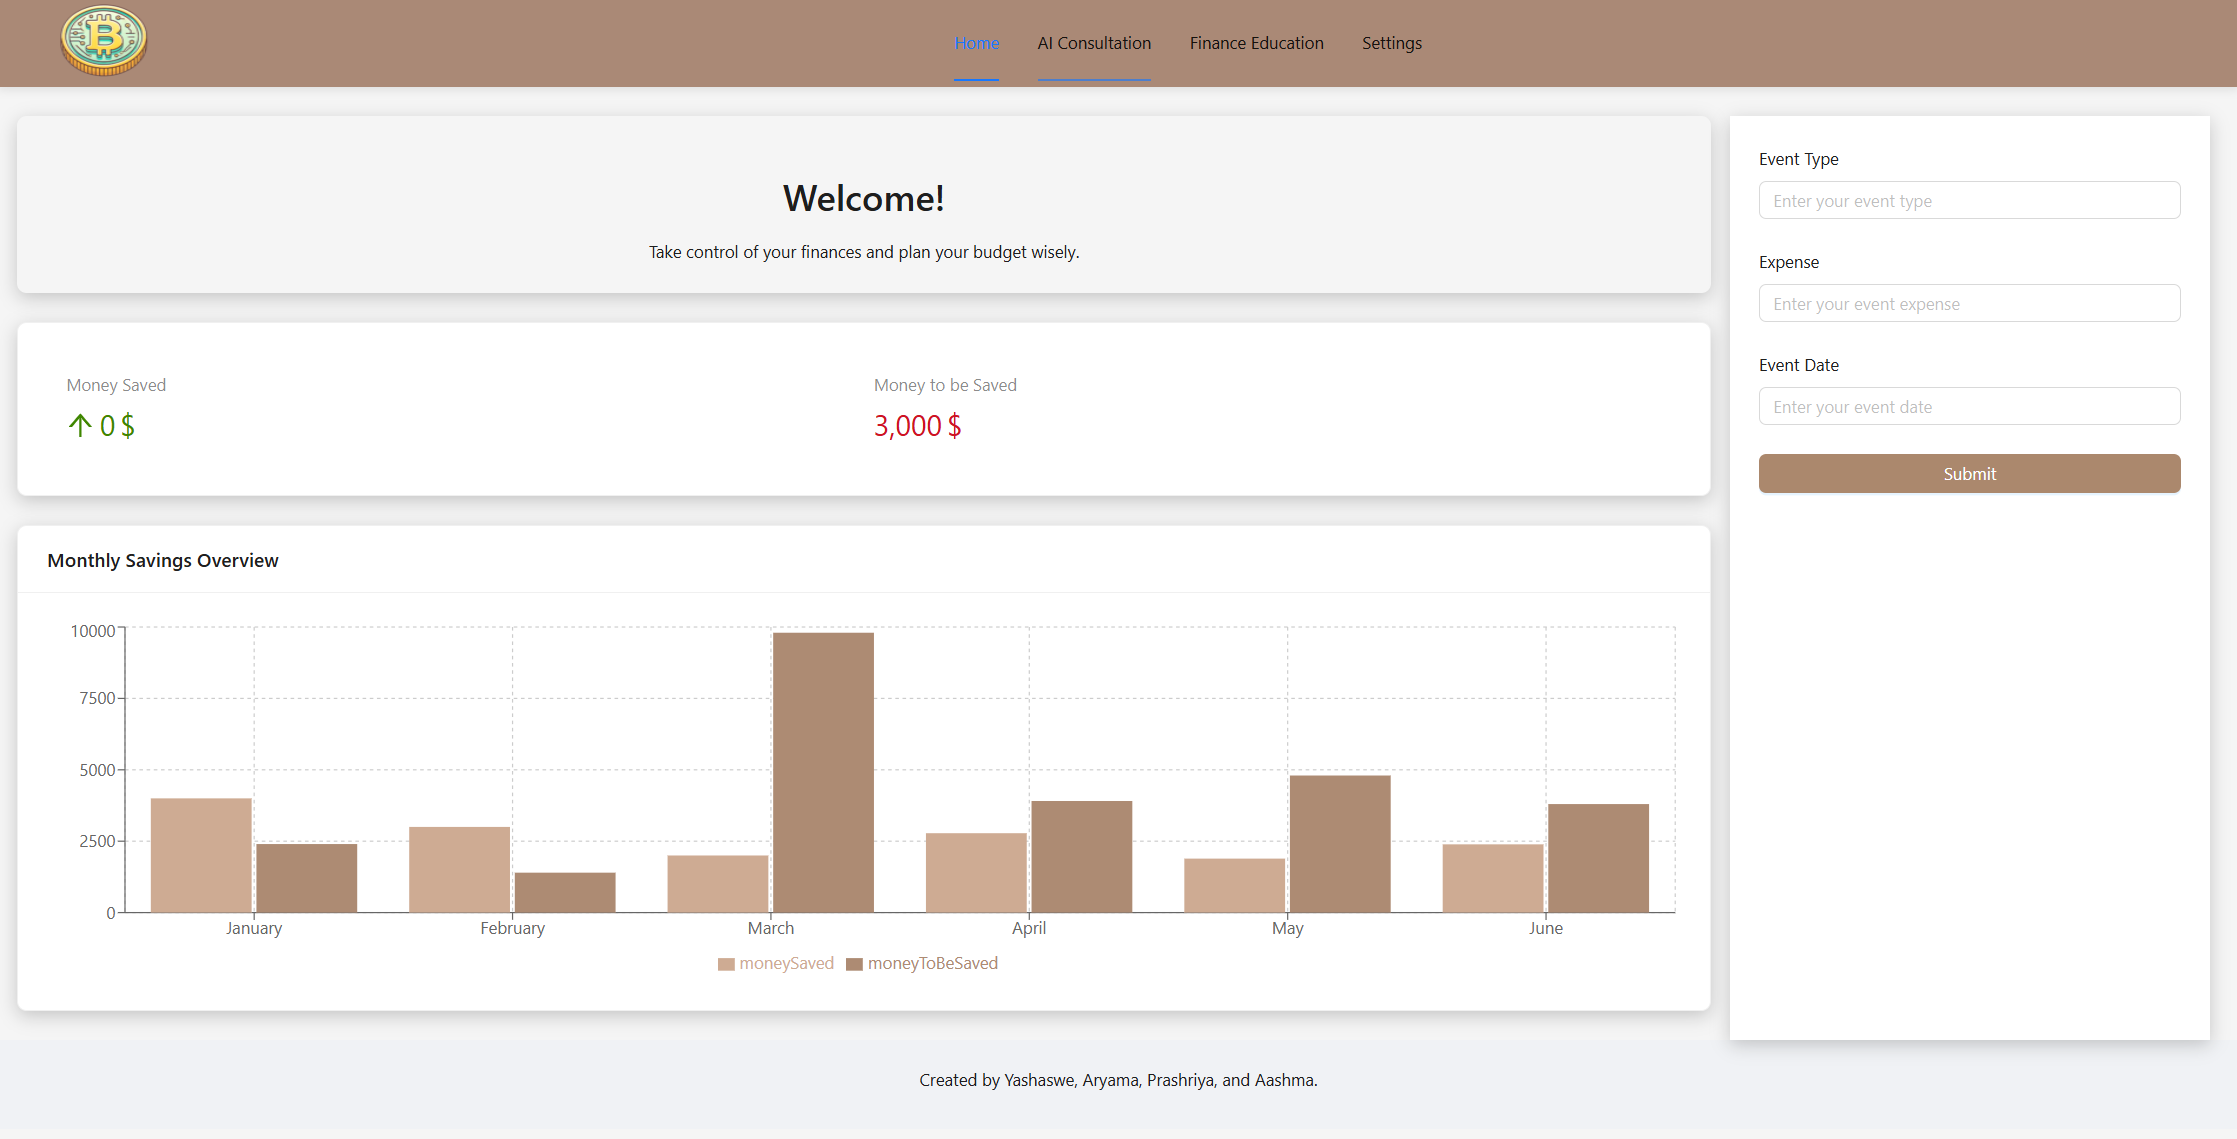Go to AI Consultation page
The height and width of the screenshot is (1139, 2237).
click(x=1094, y=43)
